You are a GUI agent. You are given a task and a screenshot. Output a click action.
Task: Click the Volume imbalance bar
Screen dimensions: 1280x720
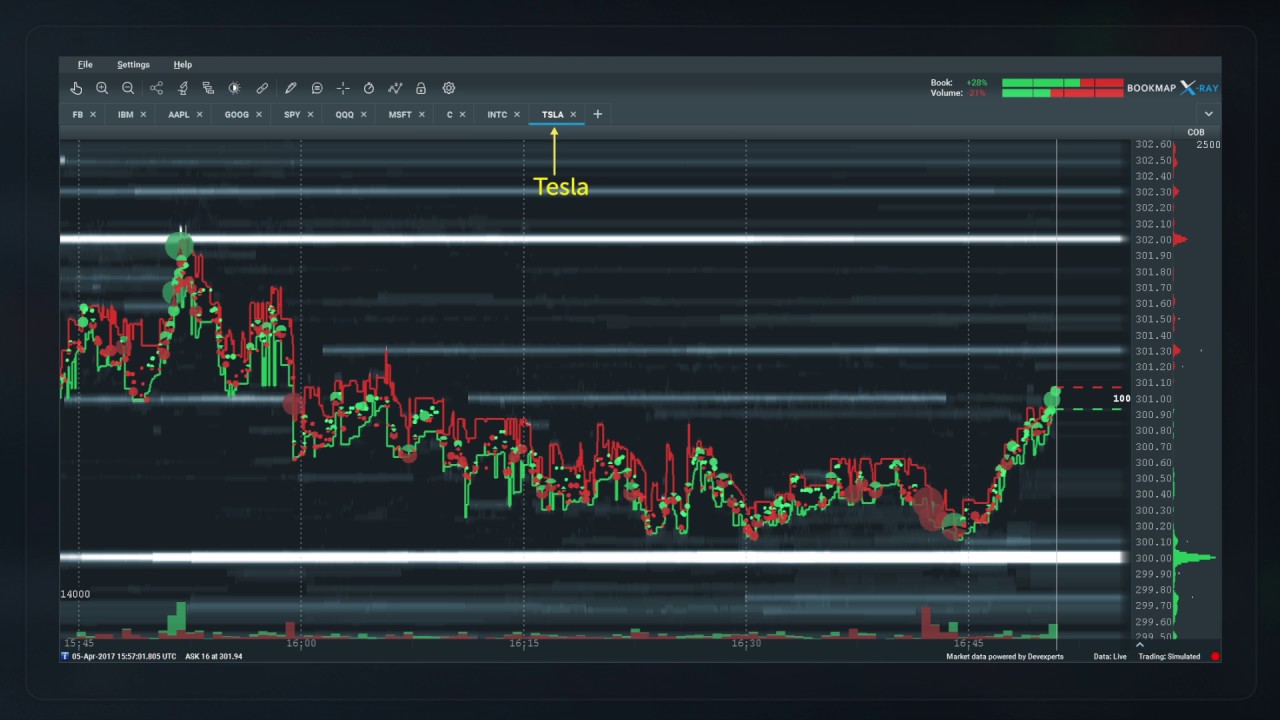coord(1062,93)
